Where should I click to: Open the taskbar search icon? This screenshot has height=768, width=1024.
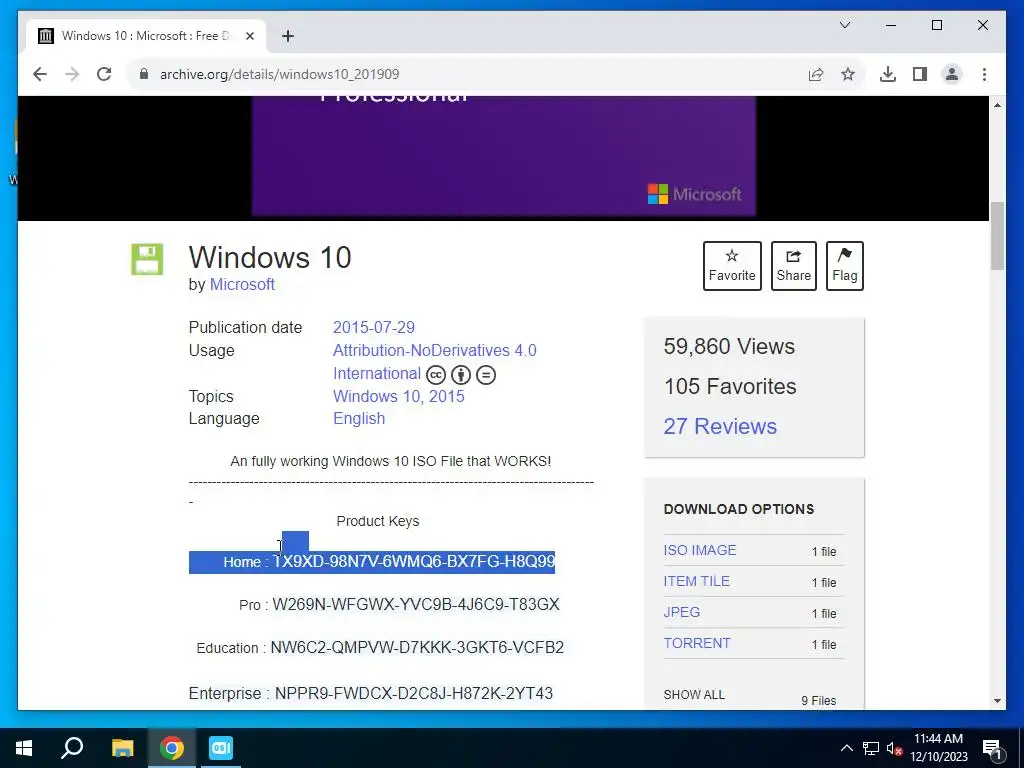[x=72, y=748]
